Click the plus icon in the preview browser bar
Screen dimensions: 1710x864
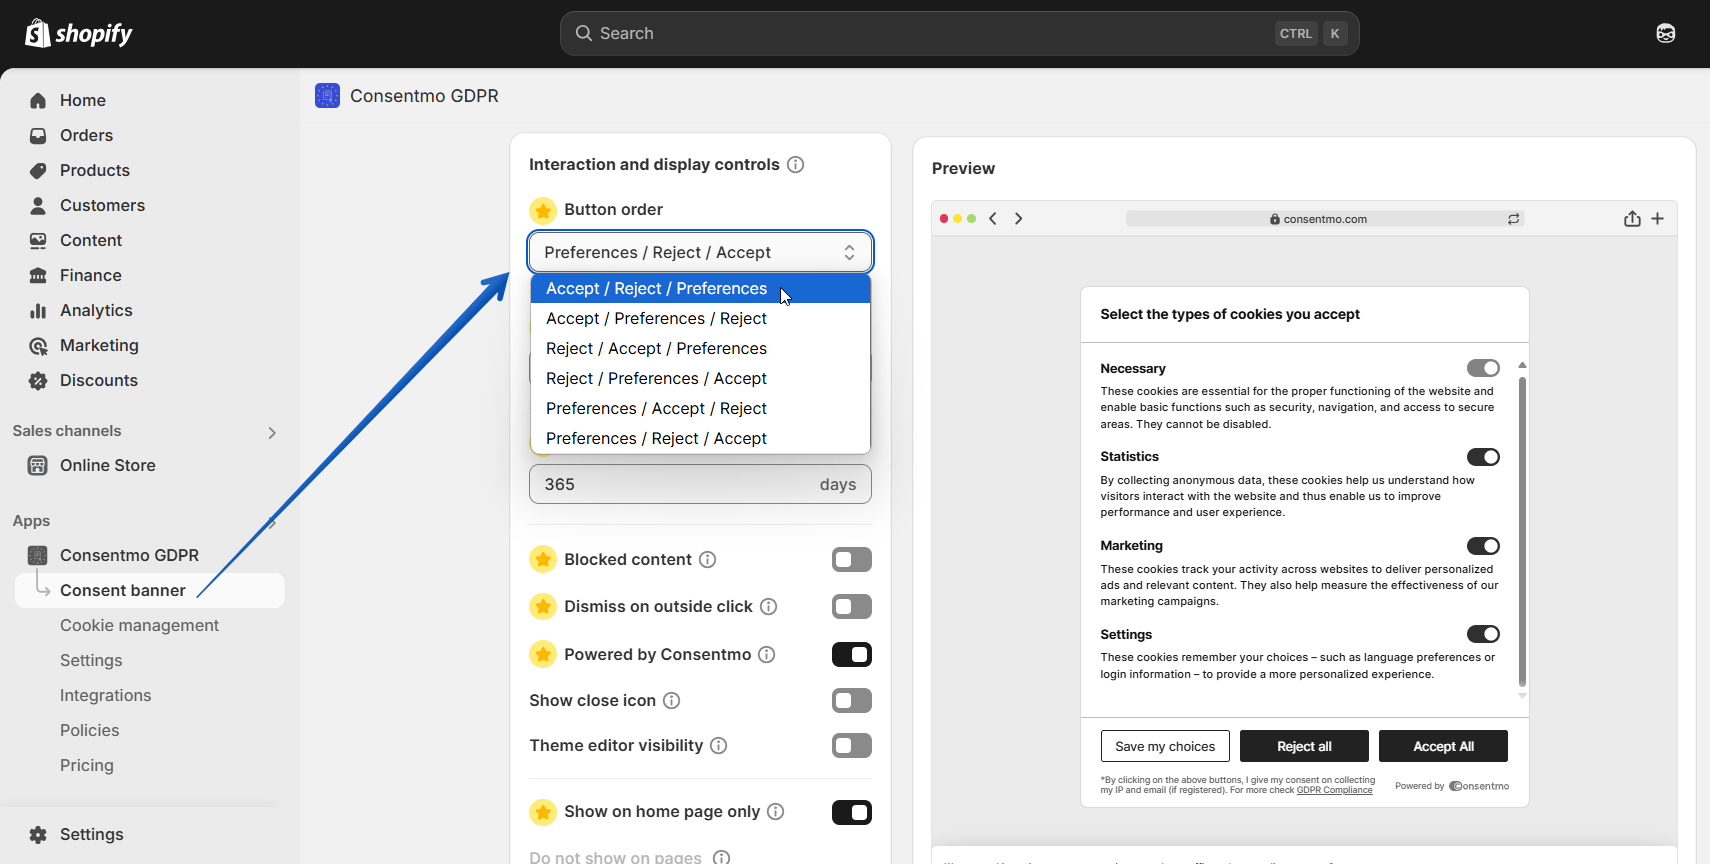1657,218
